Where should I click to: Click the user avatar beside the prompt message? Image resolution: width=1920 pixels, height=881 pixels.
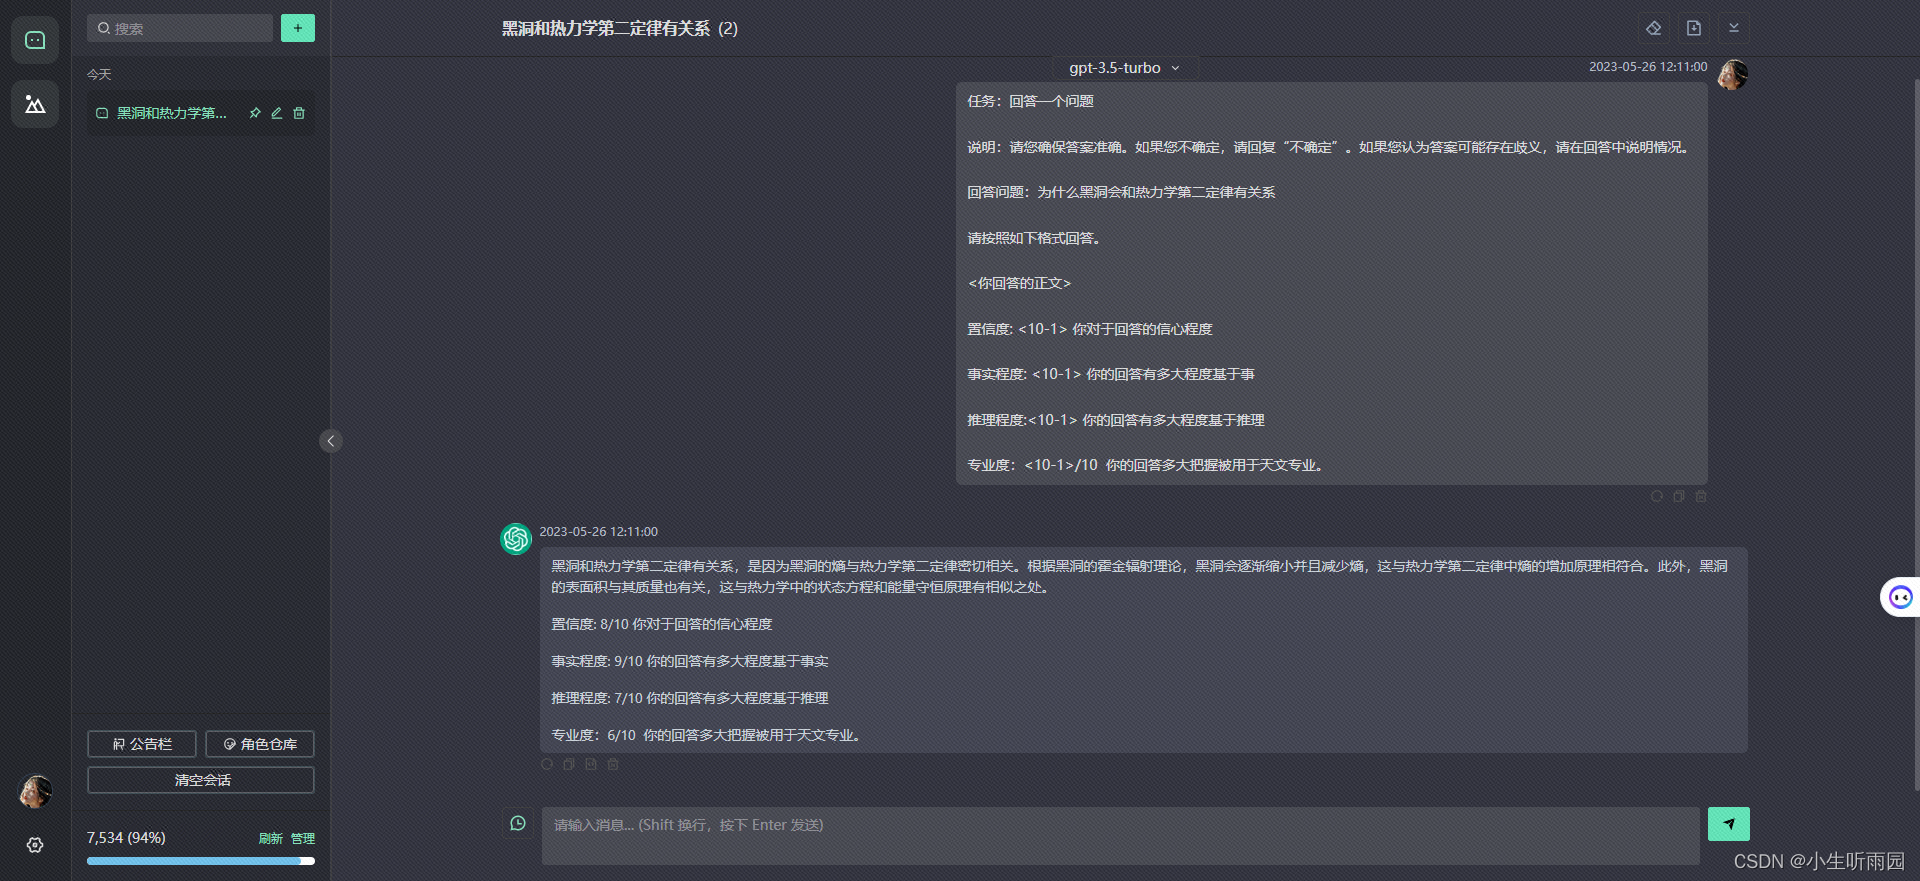(x=1733, y=75)
